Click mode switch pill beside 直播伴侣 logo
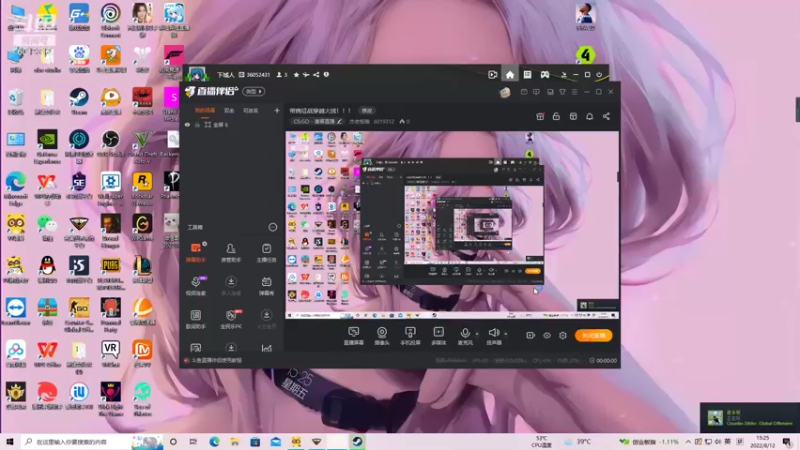The height and width of the screenshot is (450, 800). pyautogui.click(x=254, y=91)
